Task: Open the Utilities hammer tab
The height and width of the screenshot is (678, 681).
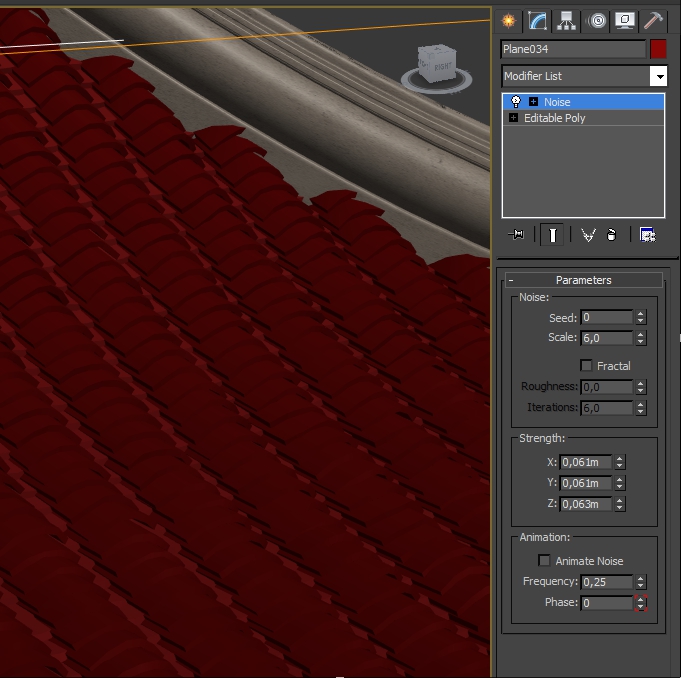Action: tap(653, 20)
